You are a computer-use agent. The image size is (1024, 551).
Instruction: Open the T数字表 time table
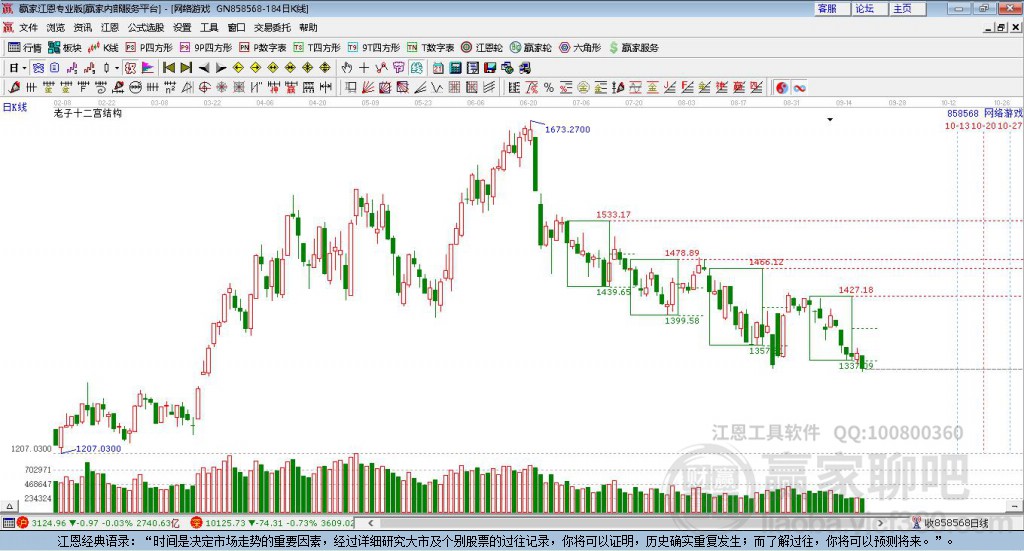point(430,48)
